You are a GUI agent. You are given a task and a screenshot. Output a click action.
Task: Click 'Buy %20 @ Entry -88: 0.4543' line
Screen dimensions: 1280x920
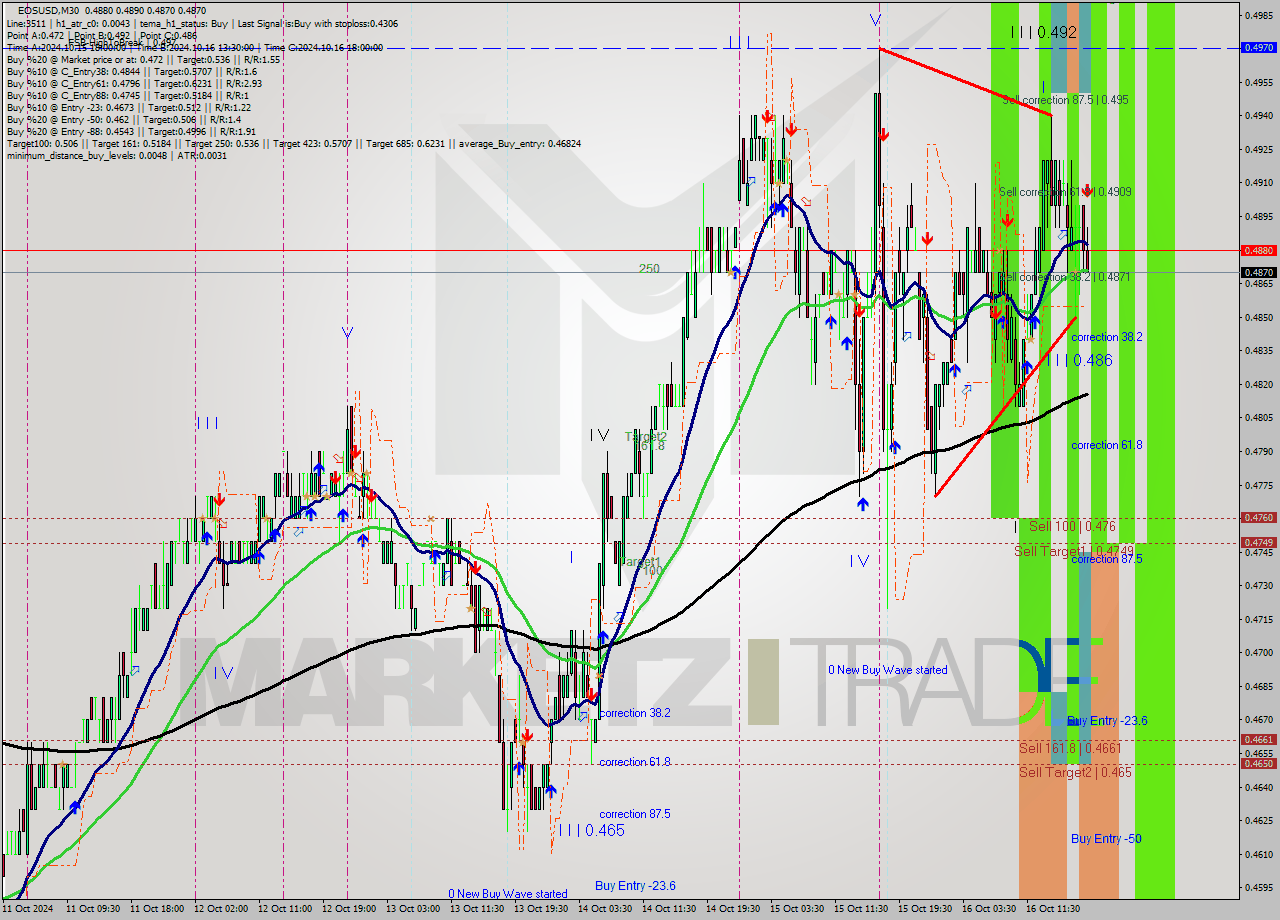[x=131, y=132]
